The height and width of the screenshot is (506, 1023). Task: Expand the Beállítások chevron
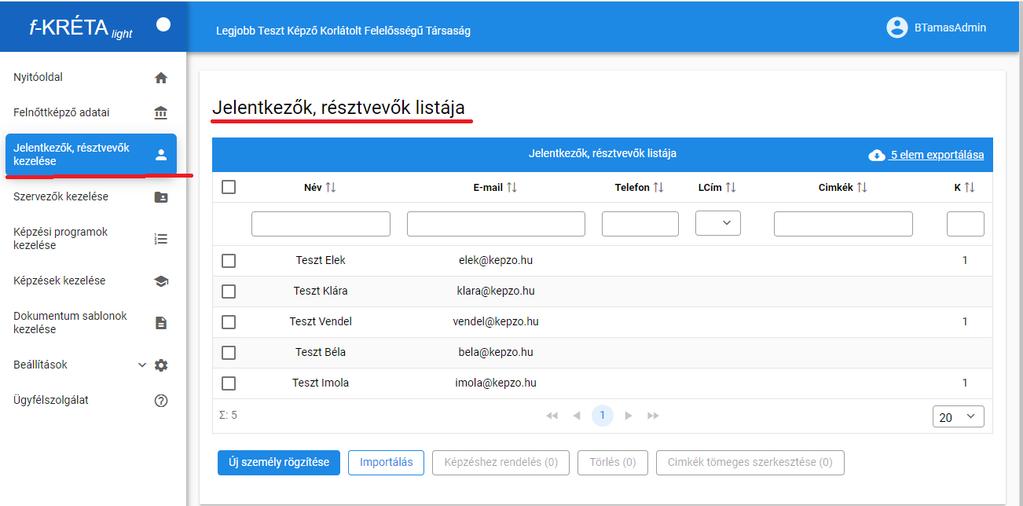click(x=142, y=365)
